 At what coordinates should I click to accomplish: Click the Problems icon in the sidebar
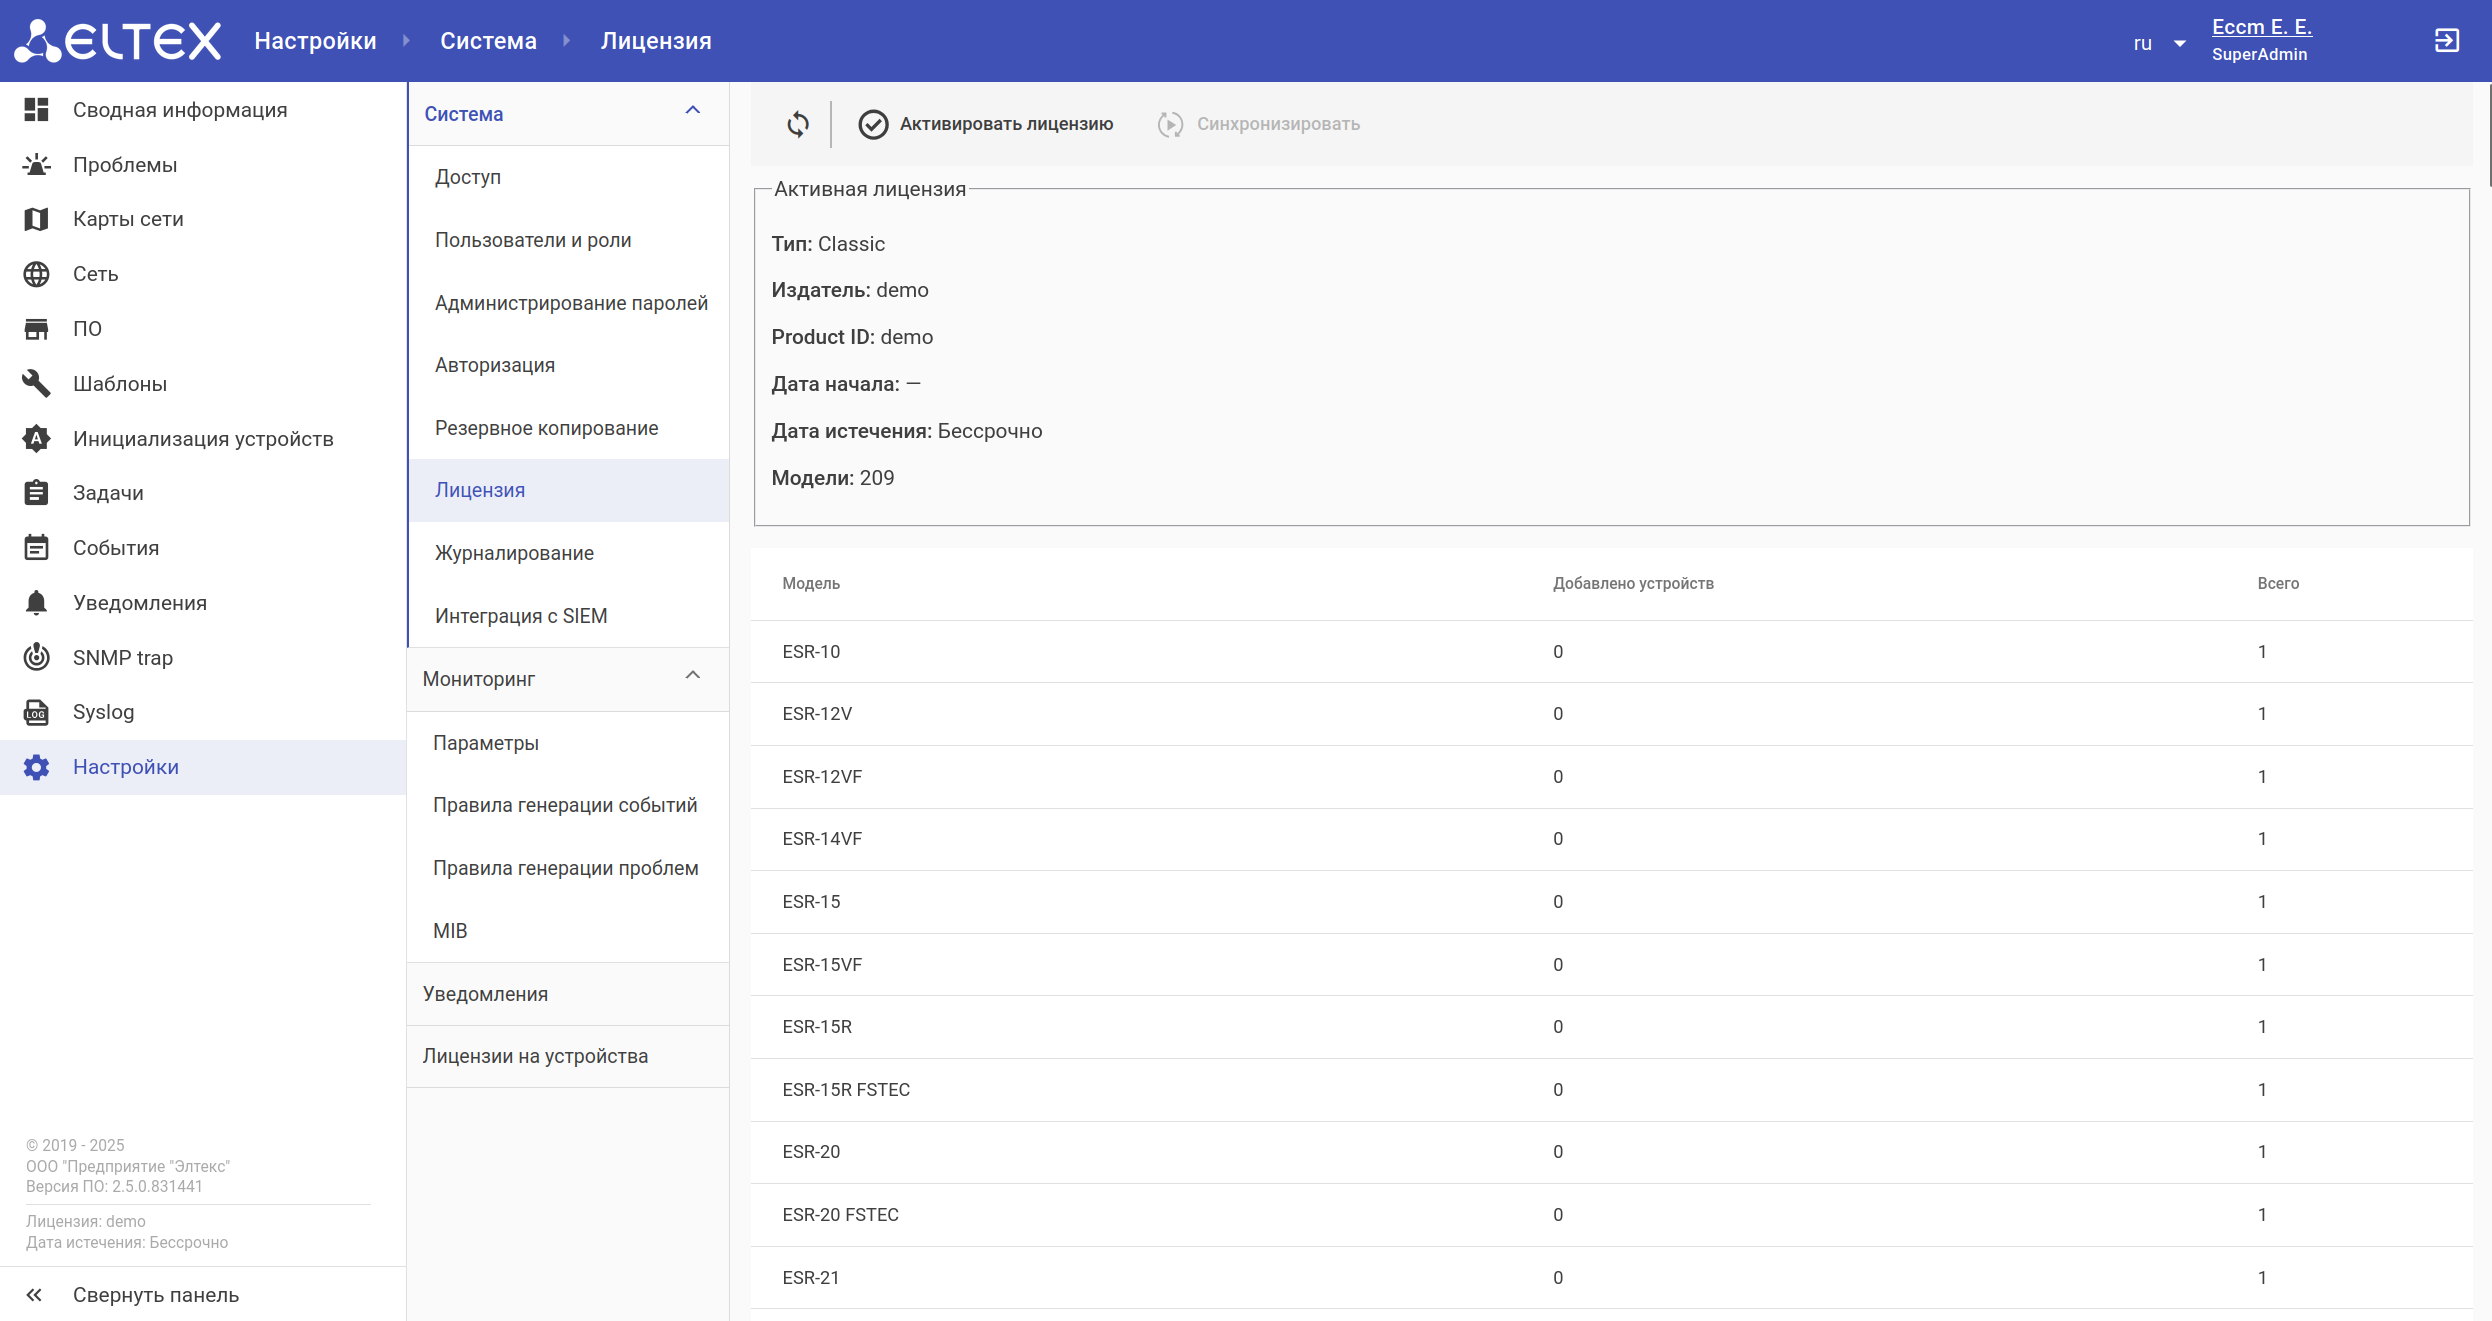coord(37,165)
